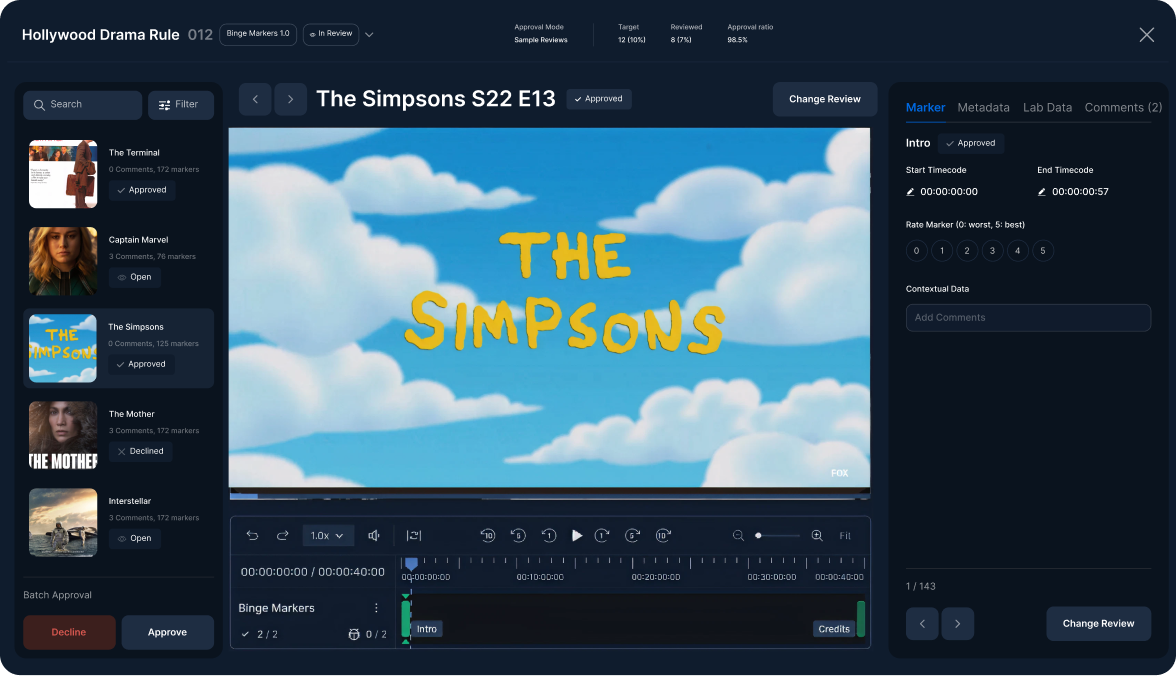Click the Add Comments field

pyautogui.click(x=1028, y=317)
